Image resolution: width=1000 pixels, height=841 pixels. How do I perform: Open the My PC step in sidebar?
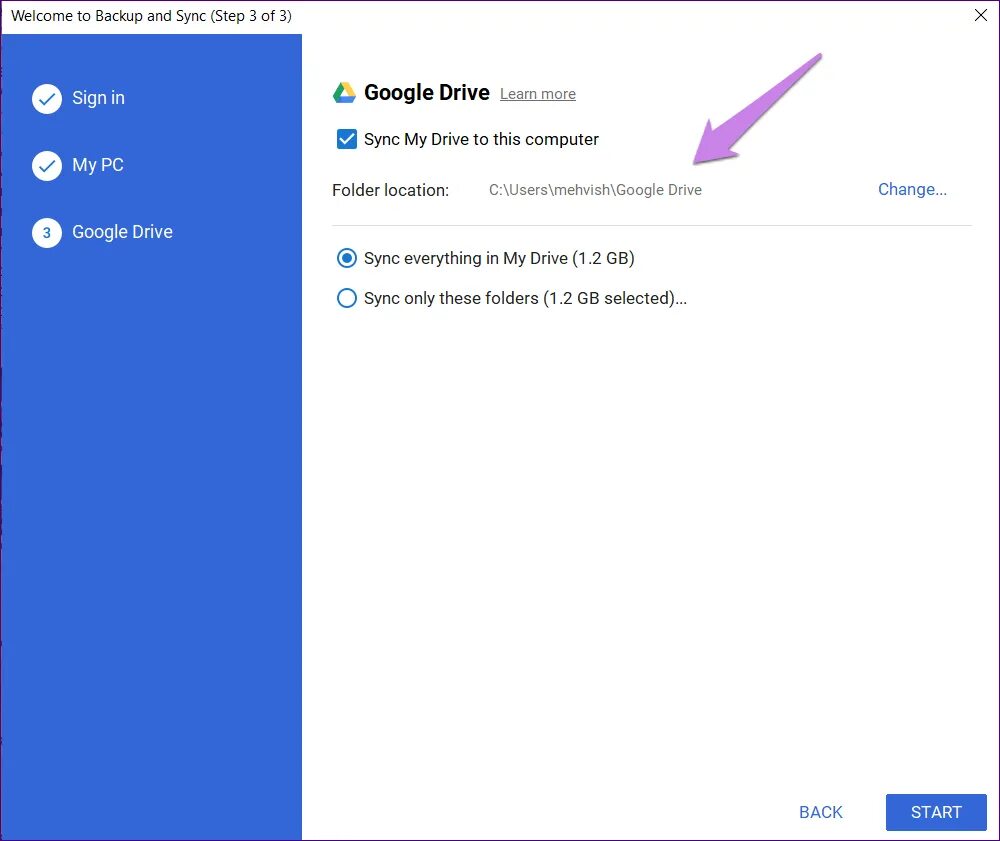click(x=98, y=165)
